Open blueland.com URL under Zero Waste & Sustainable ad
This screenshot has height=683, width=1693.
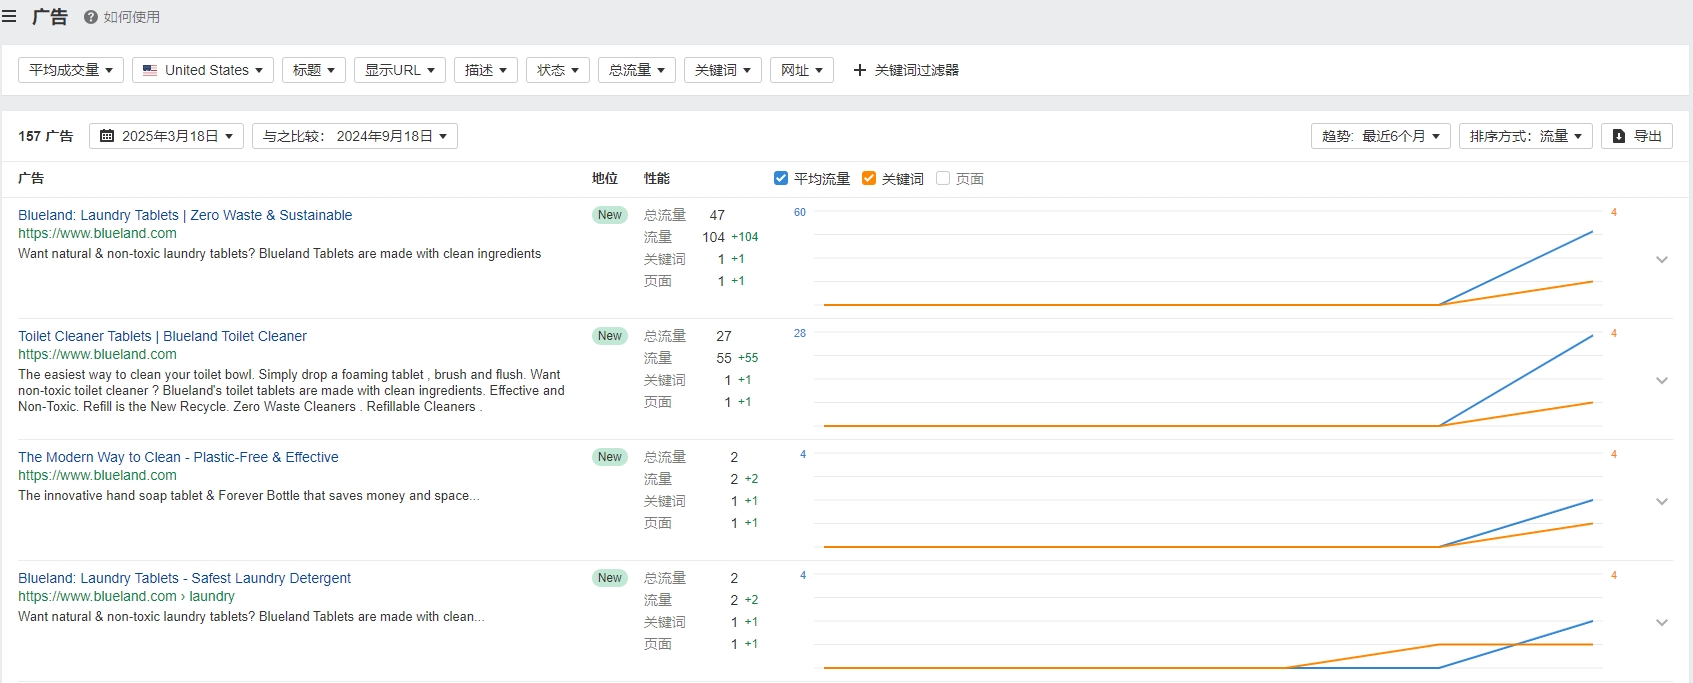tap(97, 233)
